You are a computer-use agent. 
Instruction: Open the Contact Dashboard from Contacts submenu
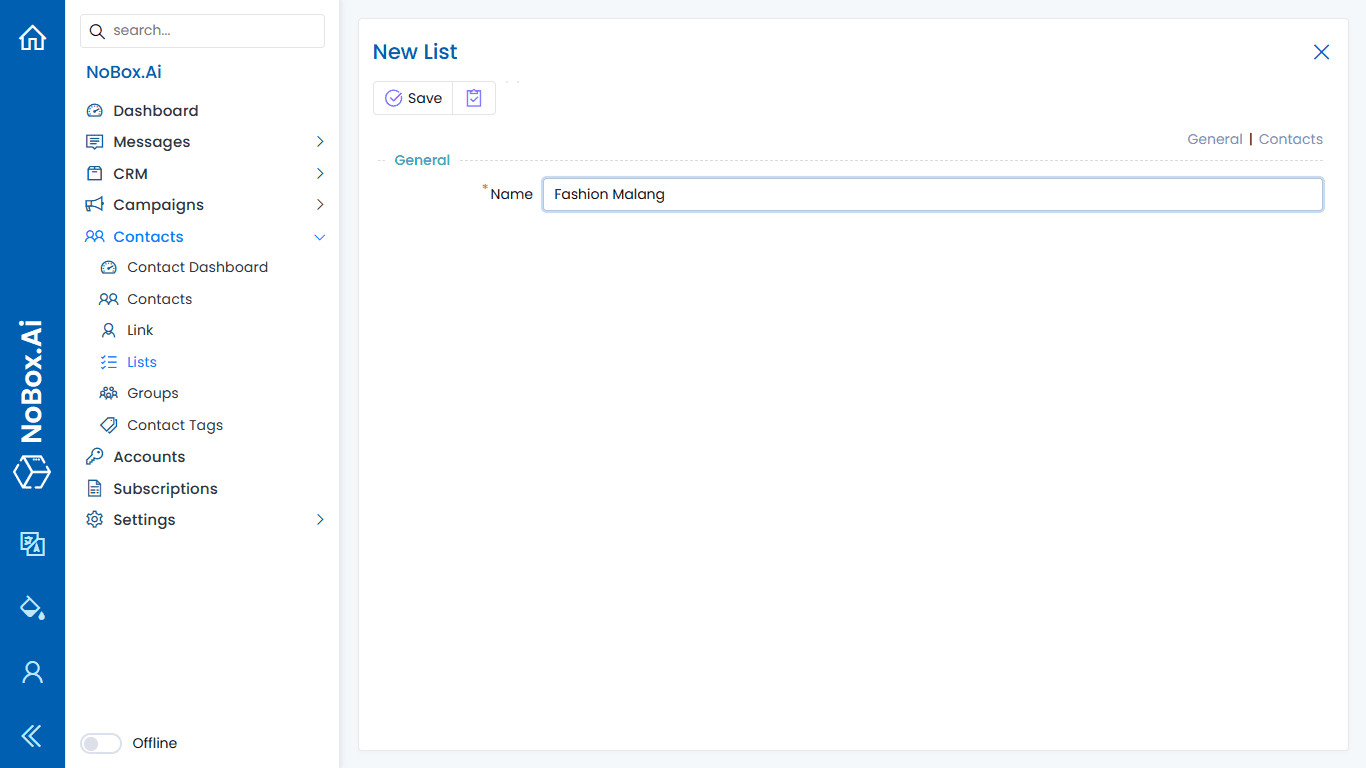197,267
